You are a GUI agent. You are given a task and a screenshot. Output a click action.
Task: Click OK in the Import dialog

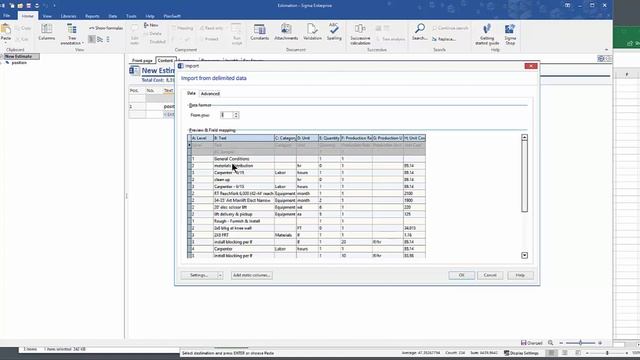(461, 276)
